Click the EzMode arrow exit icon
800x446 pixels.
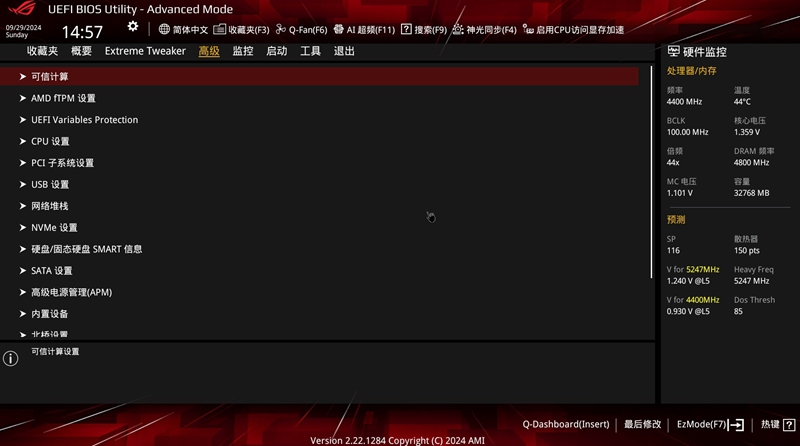point(736,425)
